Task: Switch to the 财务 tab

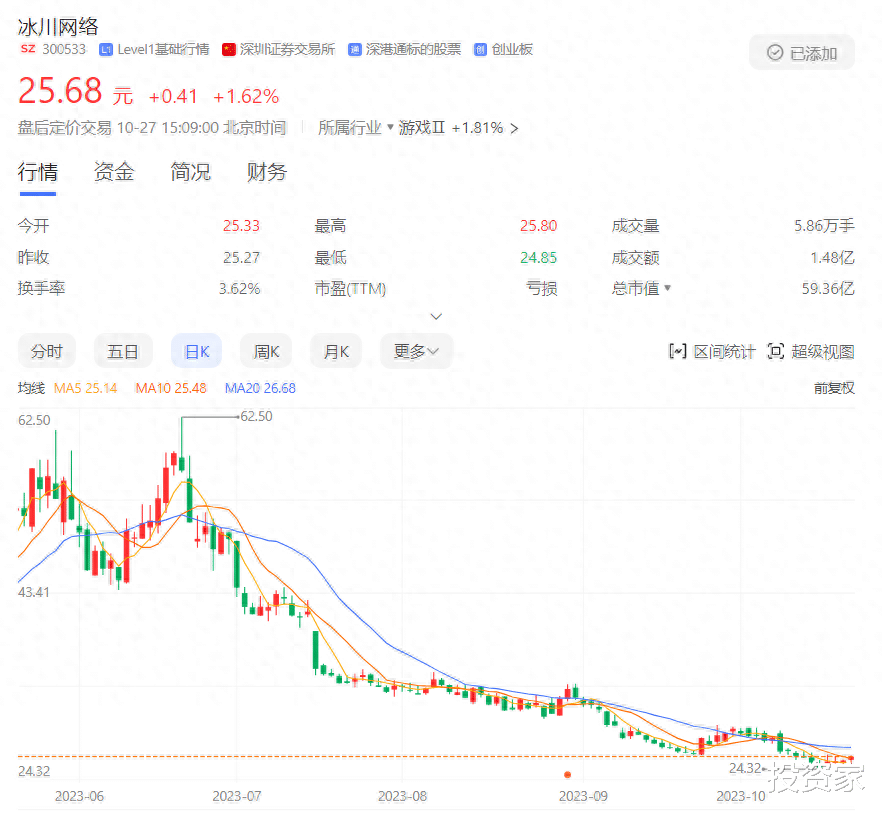Action: pos(267,172)
